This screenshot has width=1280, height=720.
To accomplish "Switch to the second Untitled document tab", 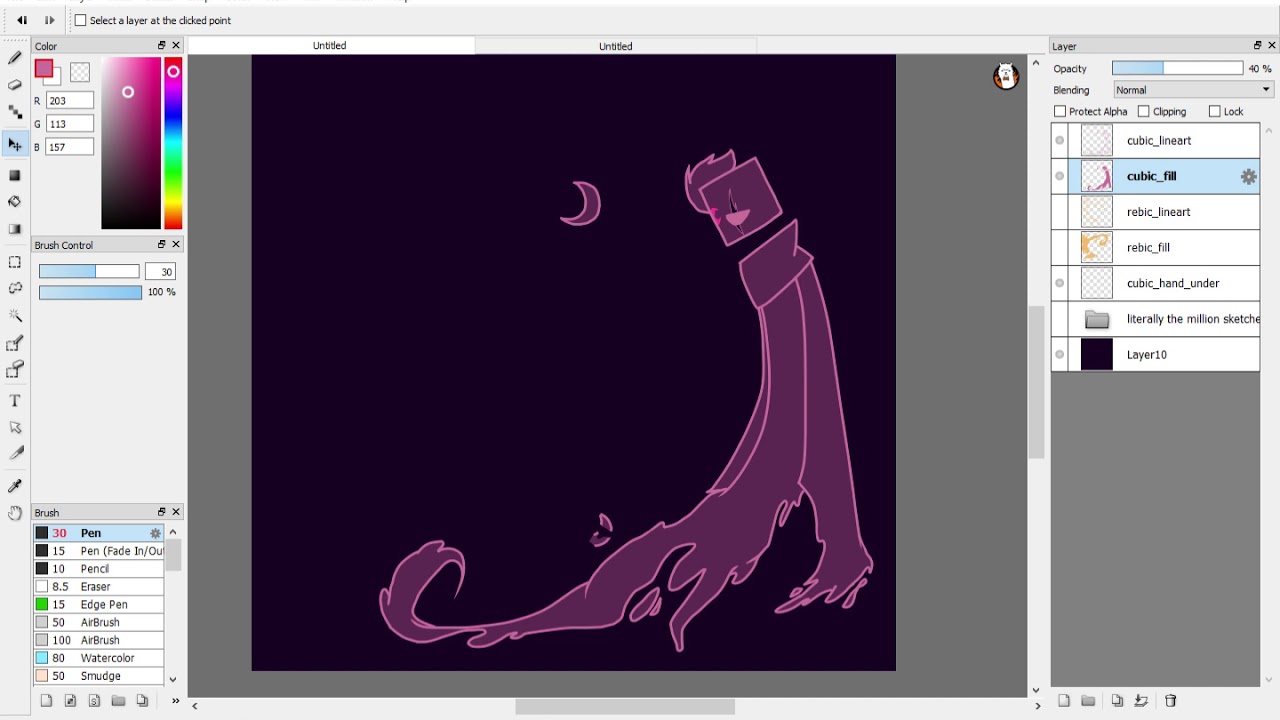I will click(x=616, y=46).
